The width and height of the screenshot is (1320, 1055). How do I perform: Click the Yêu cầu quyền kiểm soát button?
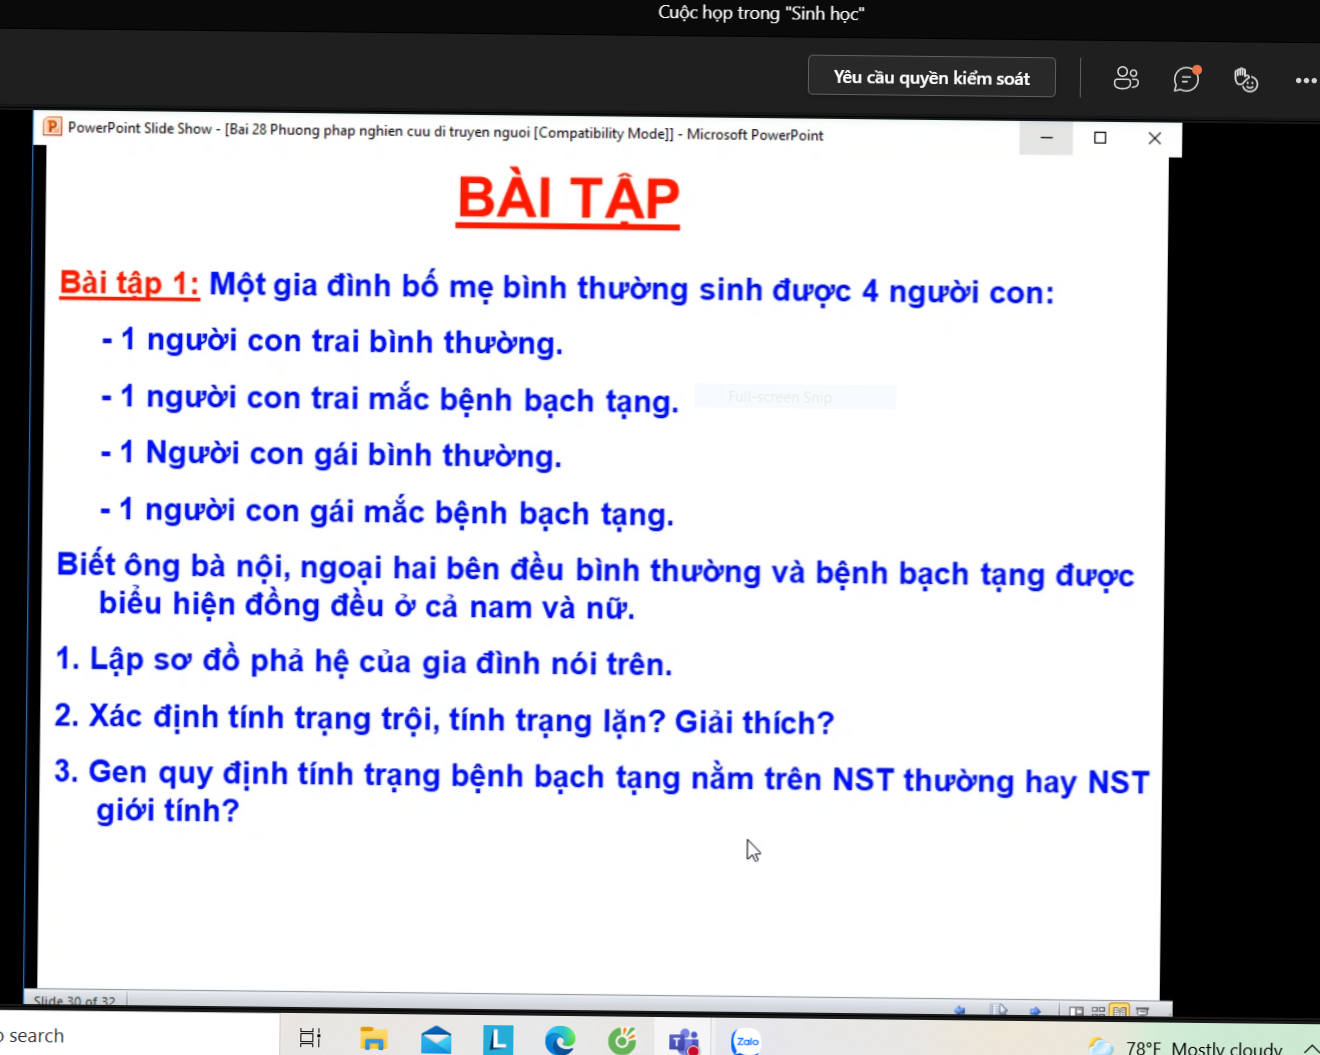coord(931,77)
